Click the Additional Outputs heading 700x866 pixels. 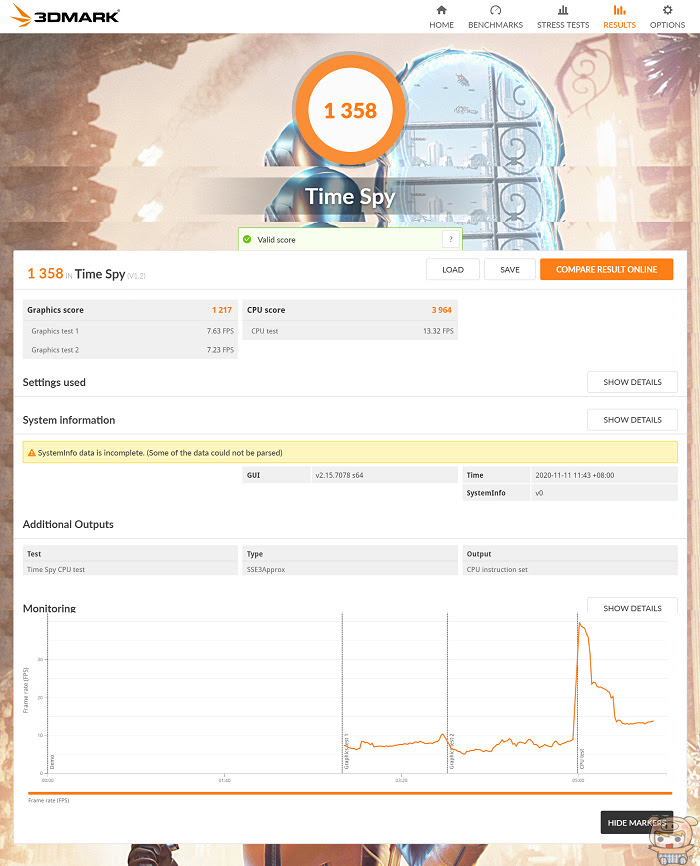pyautogui.click(x=68, y=524)
